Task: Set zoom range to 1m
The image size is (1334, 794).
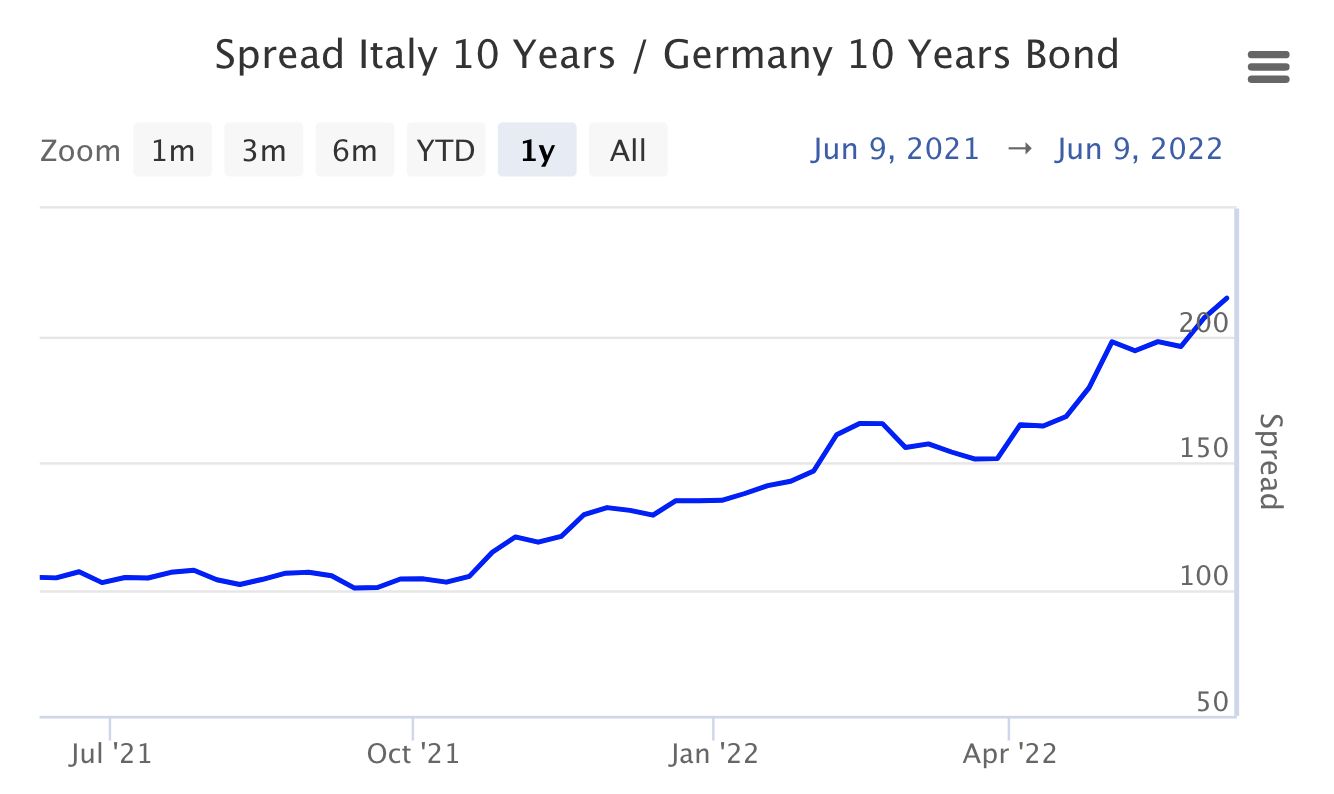Action: pyautogui.click(x=172, y=150)
